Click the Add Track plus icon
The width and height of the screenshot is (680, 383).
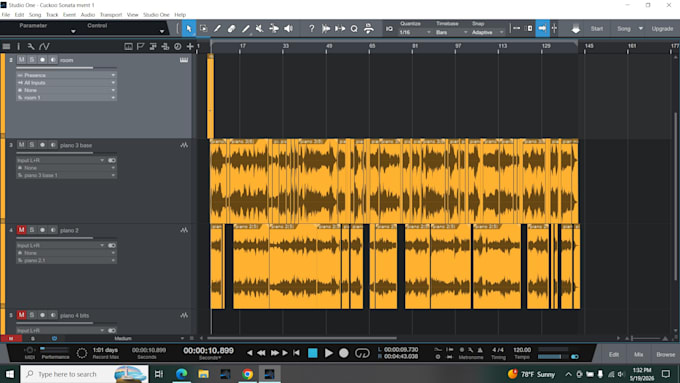tap(190, 46)
